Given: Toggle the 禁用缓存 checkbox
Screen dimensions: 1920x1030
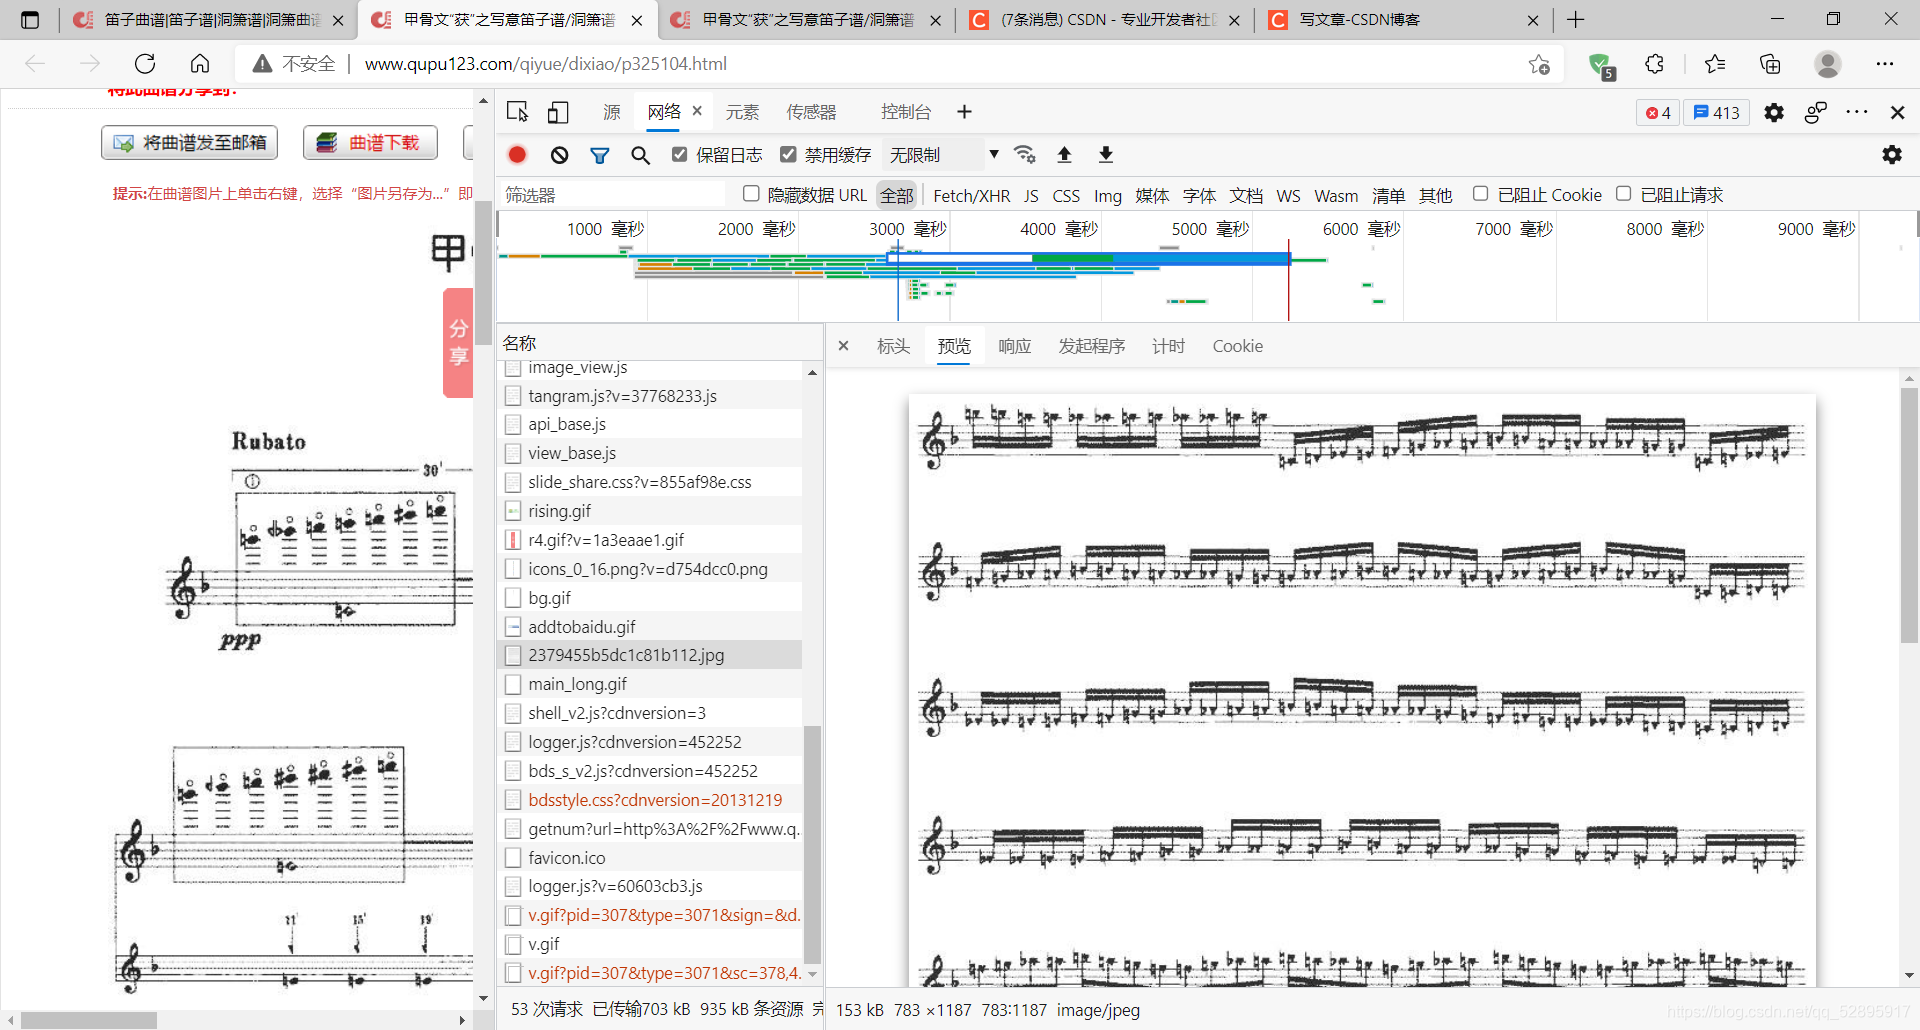Looking at the screenshot, I should (788, 154).
